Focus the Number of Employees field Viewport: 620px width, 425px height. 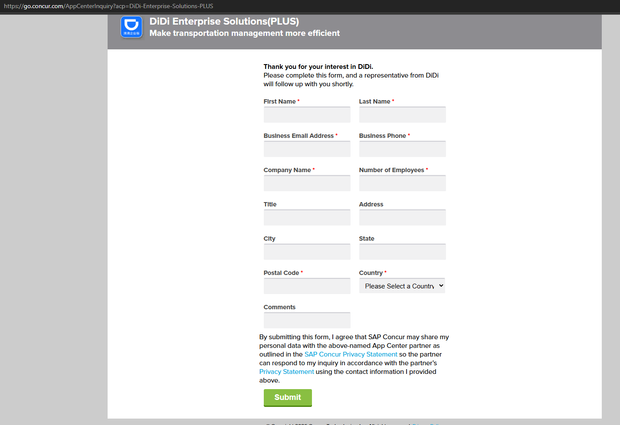point(402,183)
